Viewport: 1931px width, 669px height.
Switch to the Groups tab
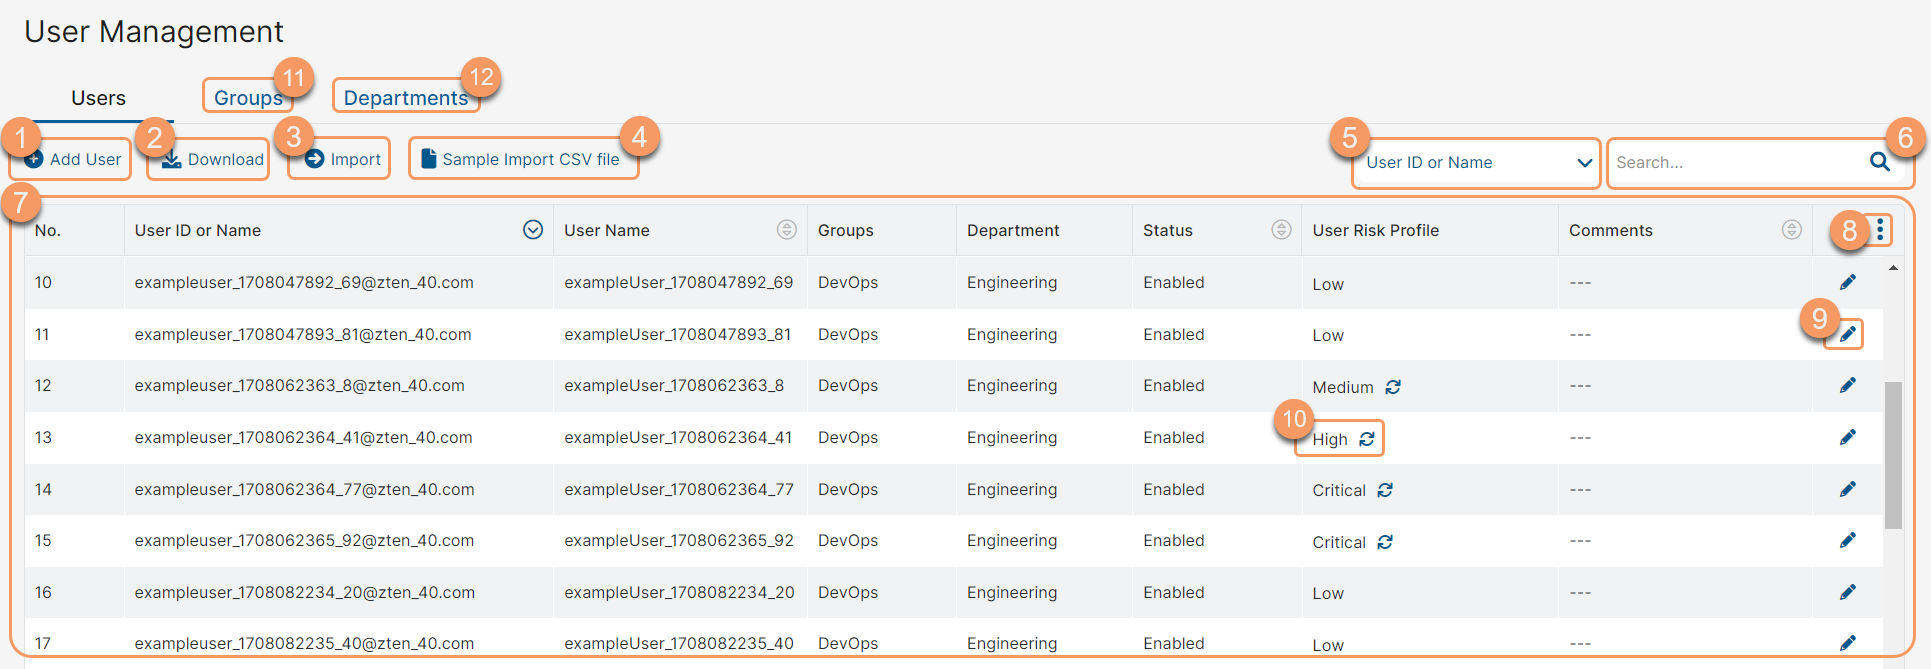tap(248, 98)
